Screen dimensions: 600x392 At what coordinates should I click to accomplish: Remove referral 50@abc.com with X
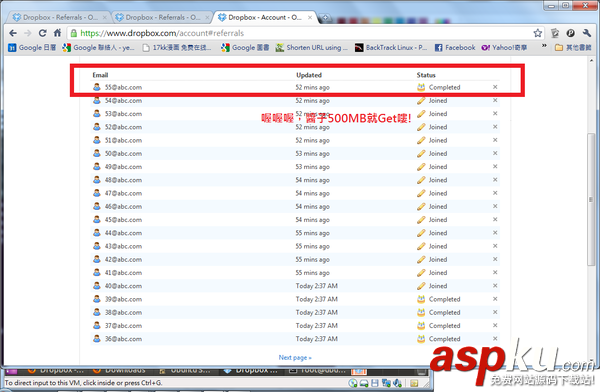495,153
